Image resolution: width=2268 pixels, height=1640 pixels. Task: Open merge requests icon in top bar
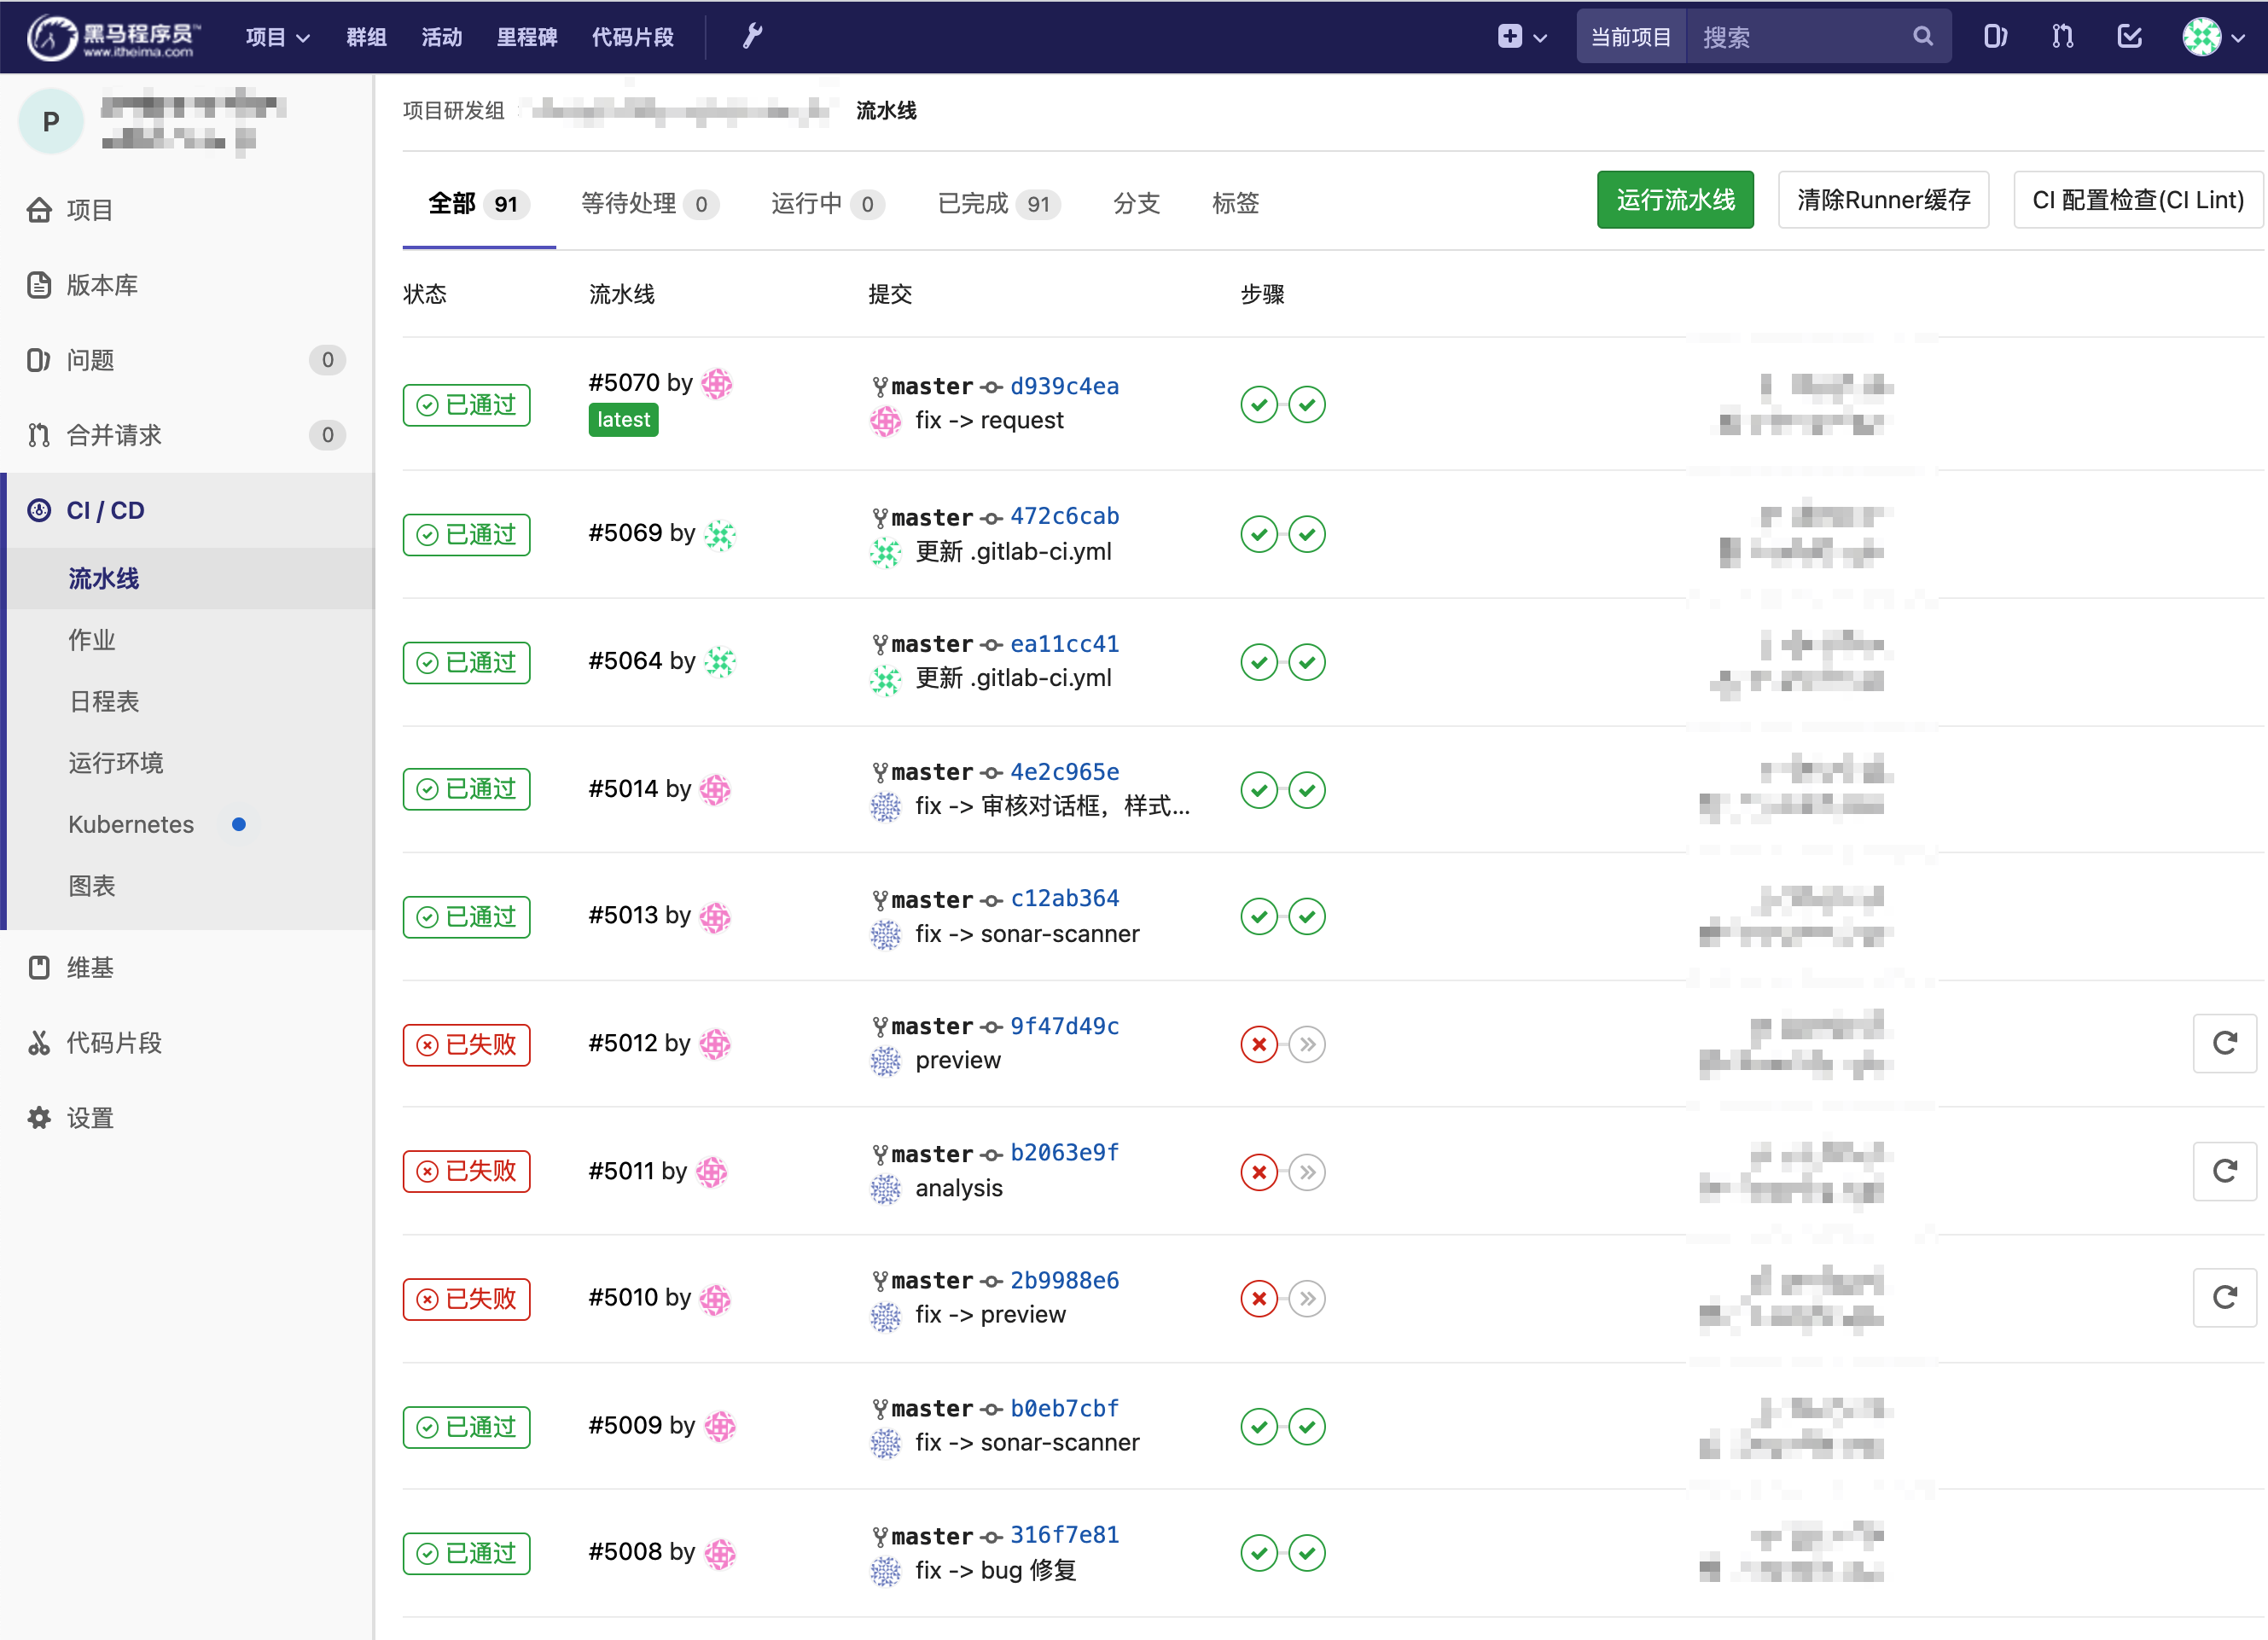[x=2062, y=37]
